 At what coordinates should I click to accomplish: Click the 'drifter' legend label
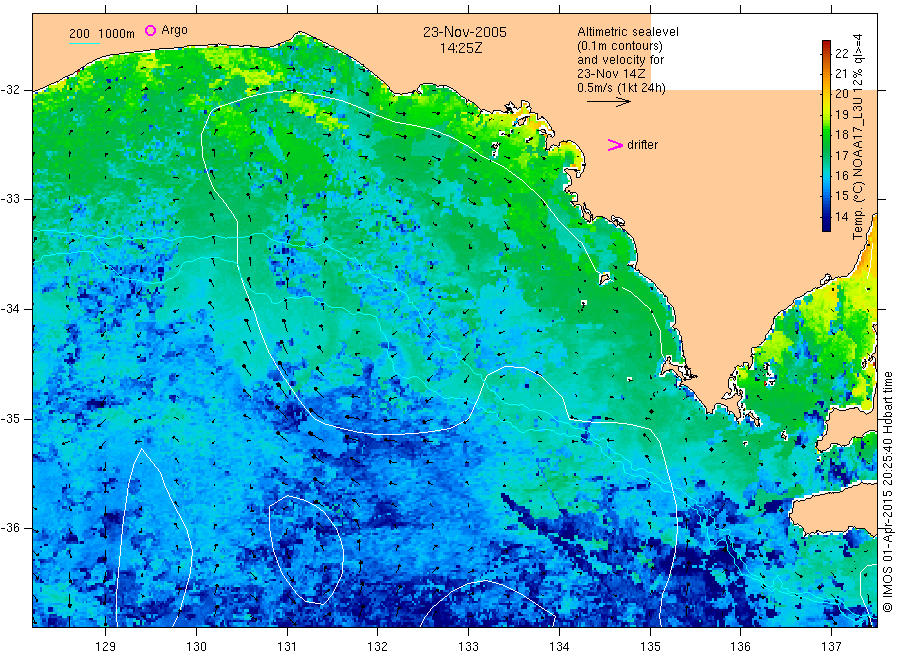click(x=642, y=145)
